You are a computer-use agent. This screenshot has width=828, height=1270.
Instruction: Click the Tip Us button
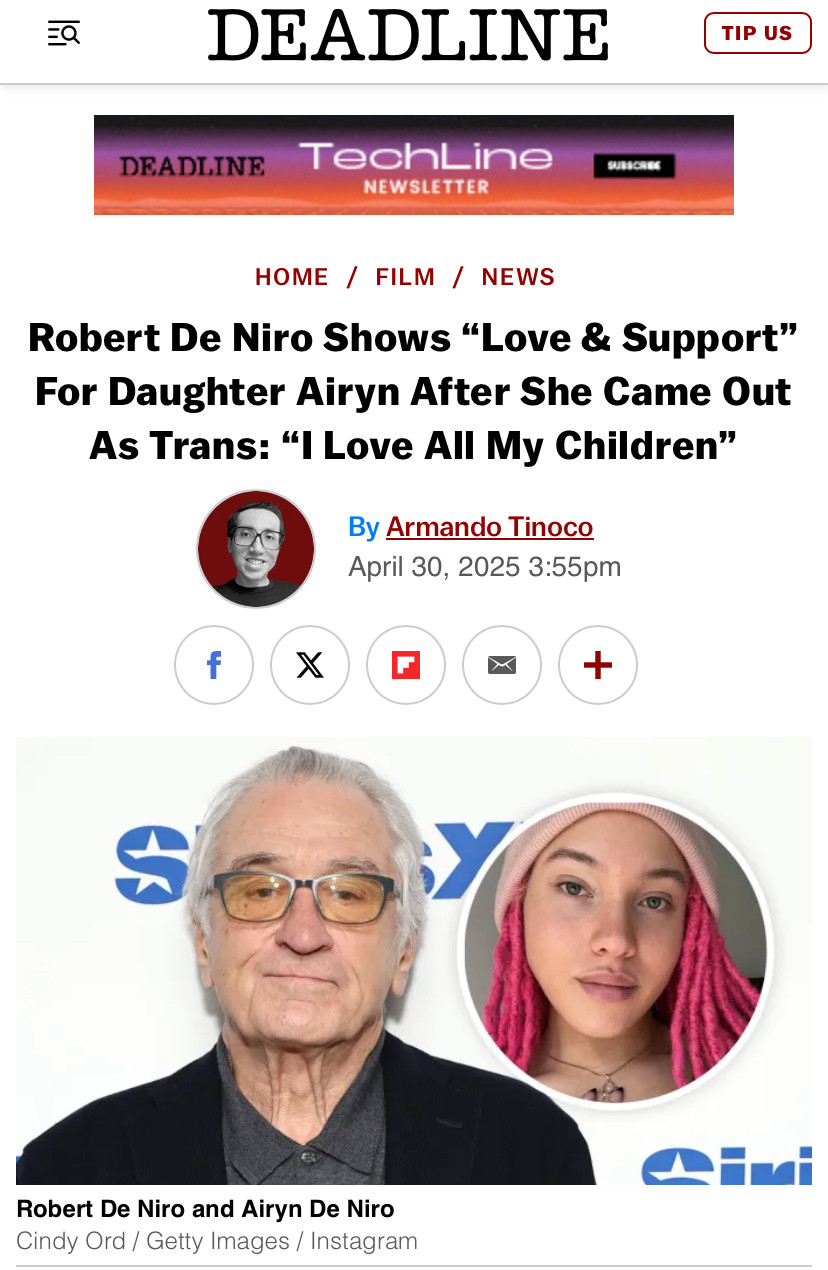(757, 33)
